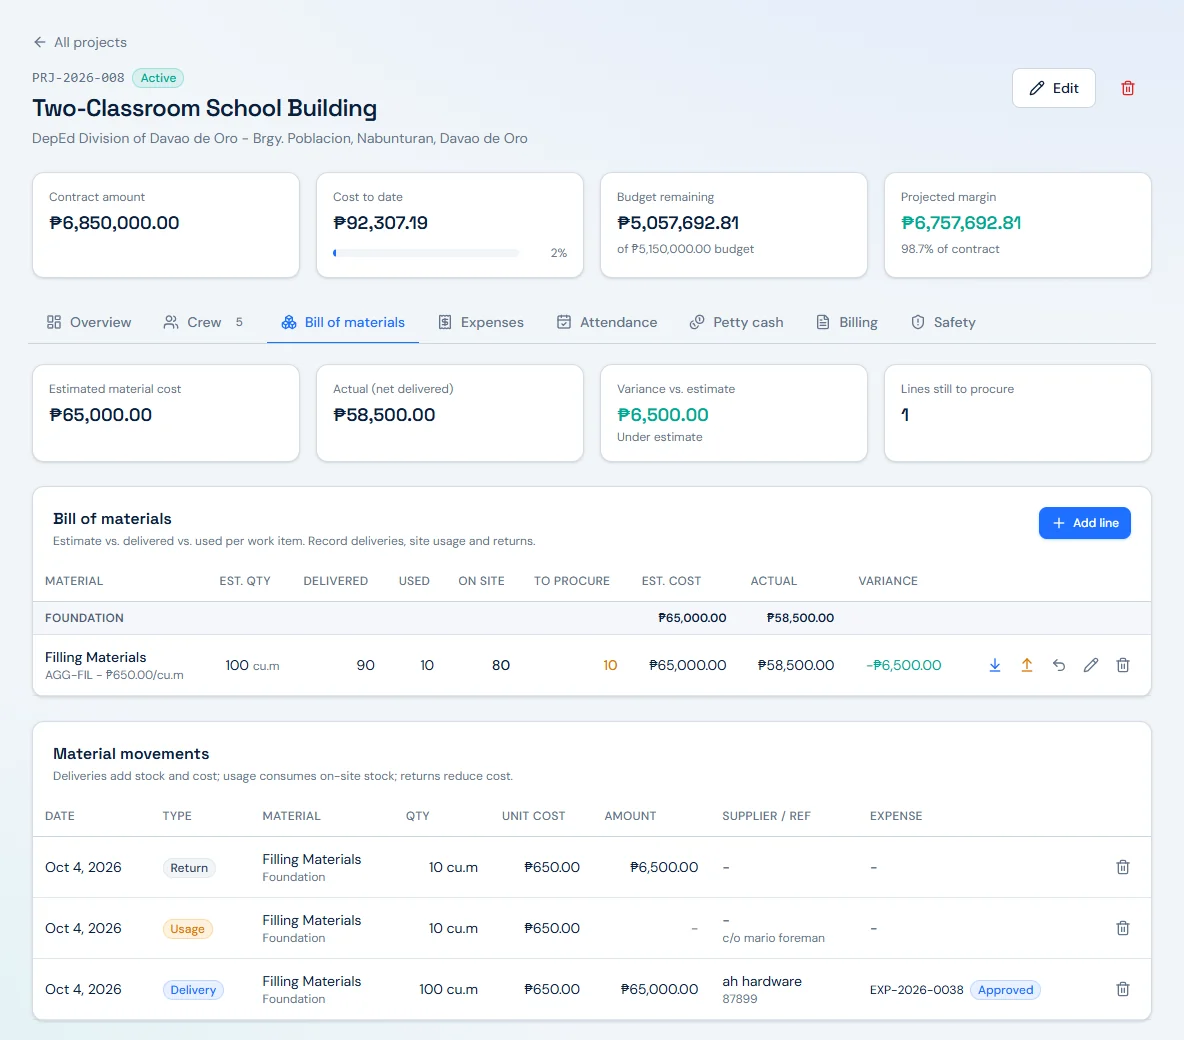Screen dimensions: 1184x1040
Task: Click the VARIANCE column header
Action: click(x=888, y=581)
